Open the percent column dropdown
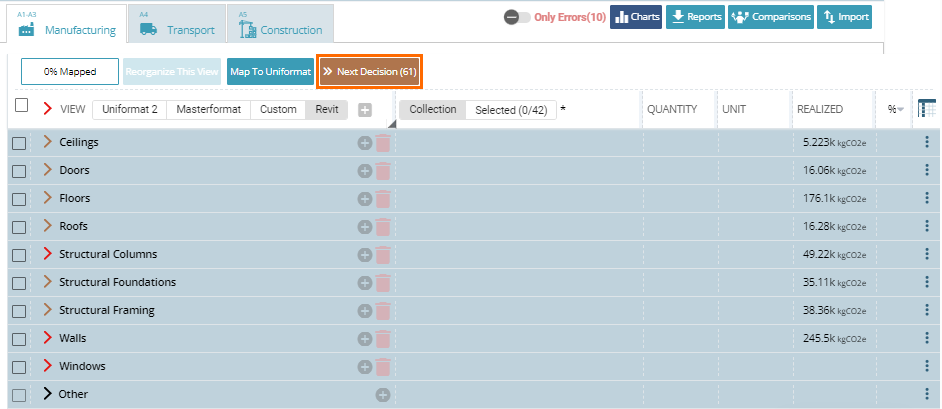 tap(894, 109)
